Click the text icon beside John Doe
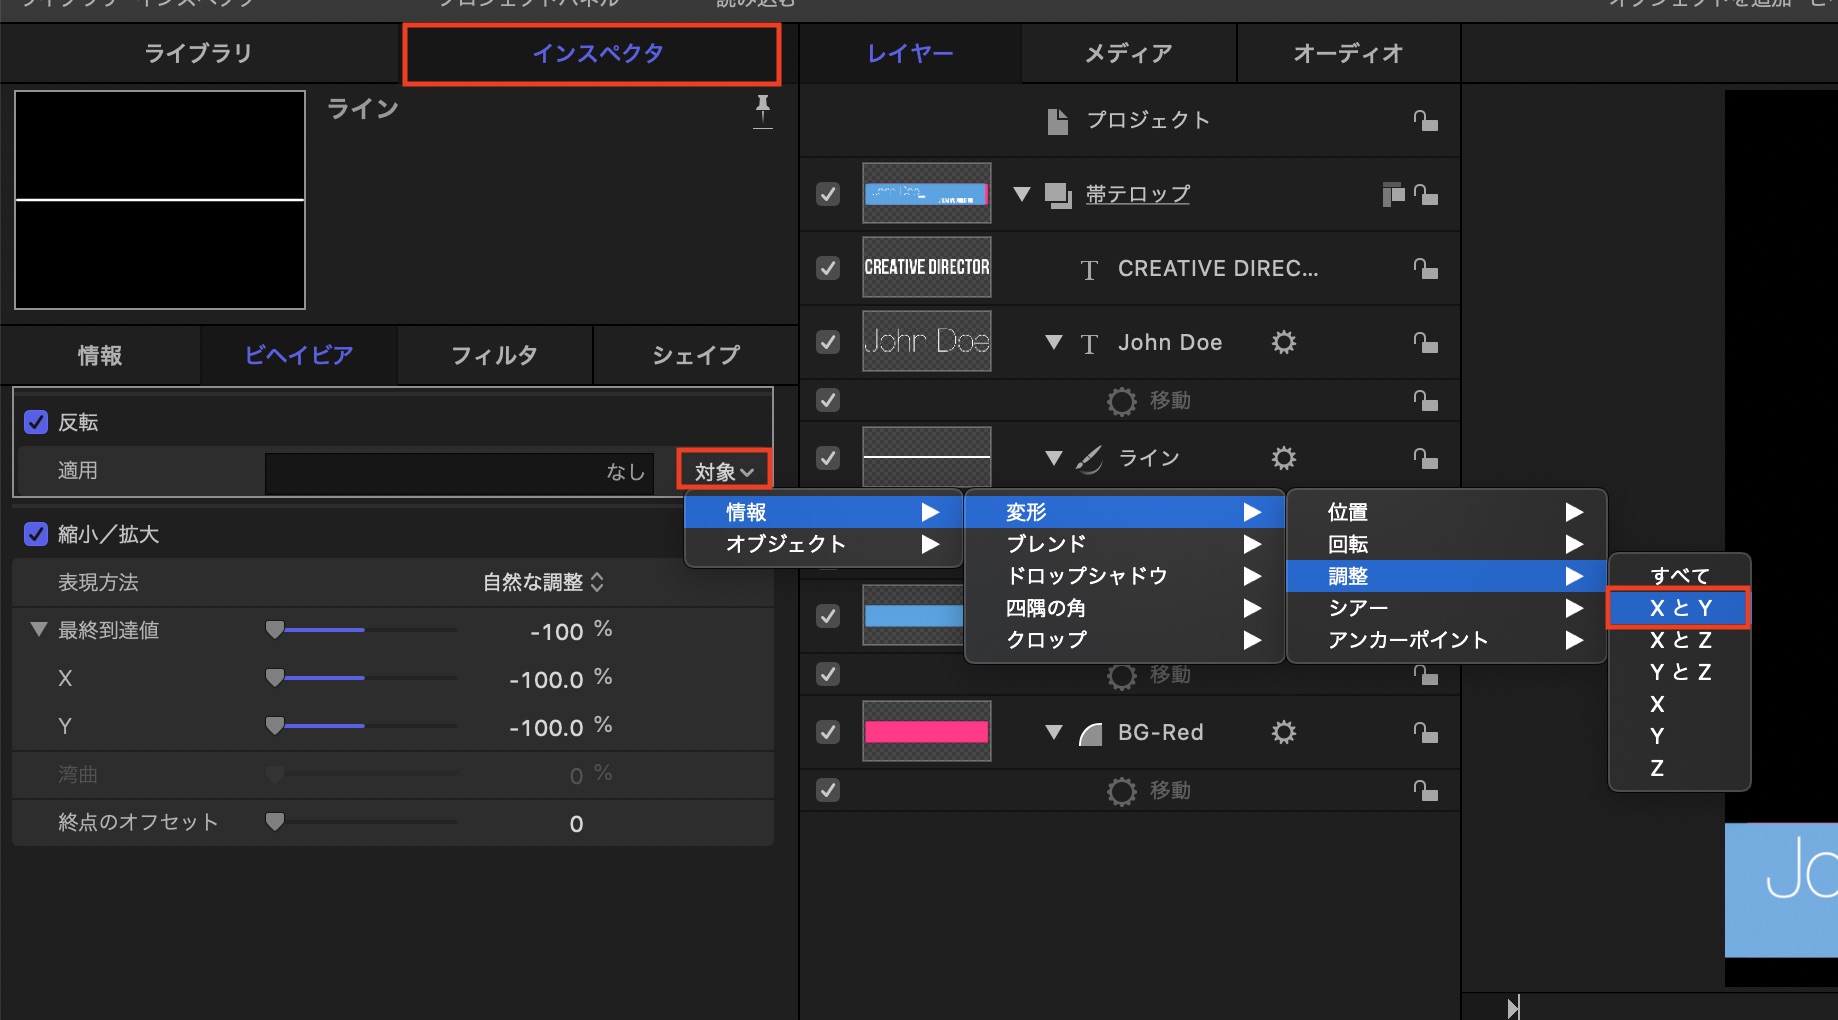1838x1020 pixels. tap(1089, 344)
